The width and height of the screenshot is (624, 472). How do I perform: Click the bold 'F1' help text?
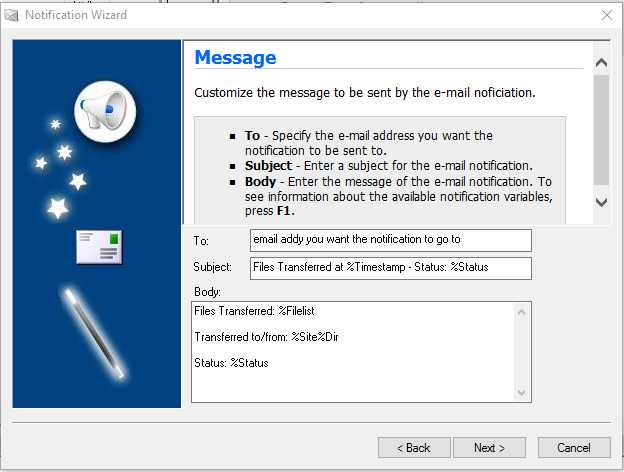(x=285, y=211)
